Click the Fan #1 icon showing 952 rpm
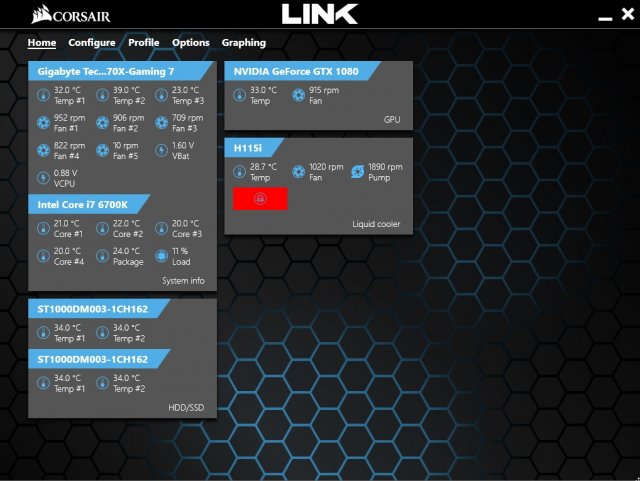The image size is (640, 481). (x=43, y=123)
